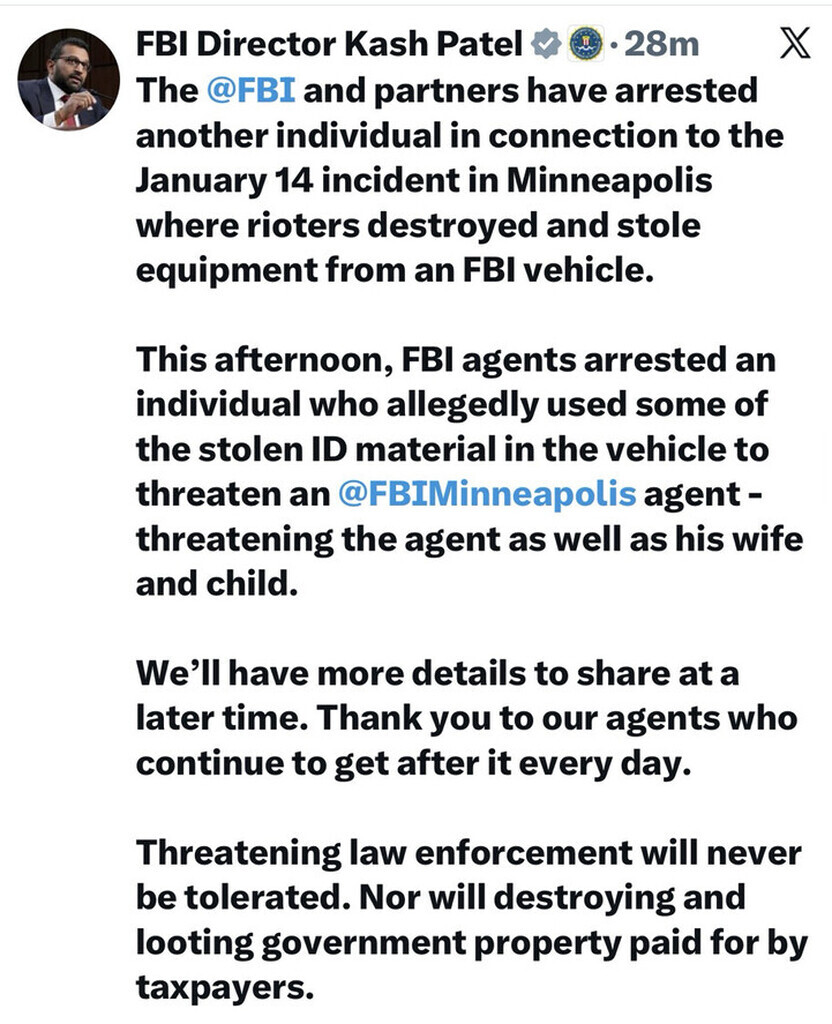Screen dimensions: 832x1024
Task: Click the blue verified checkmark badge
Action: click(545, 45)
